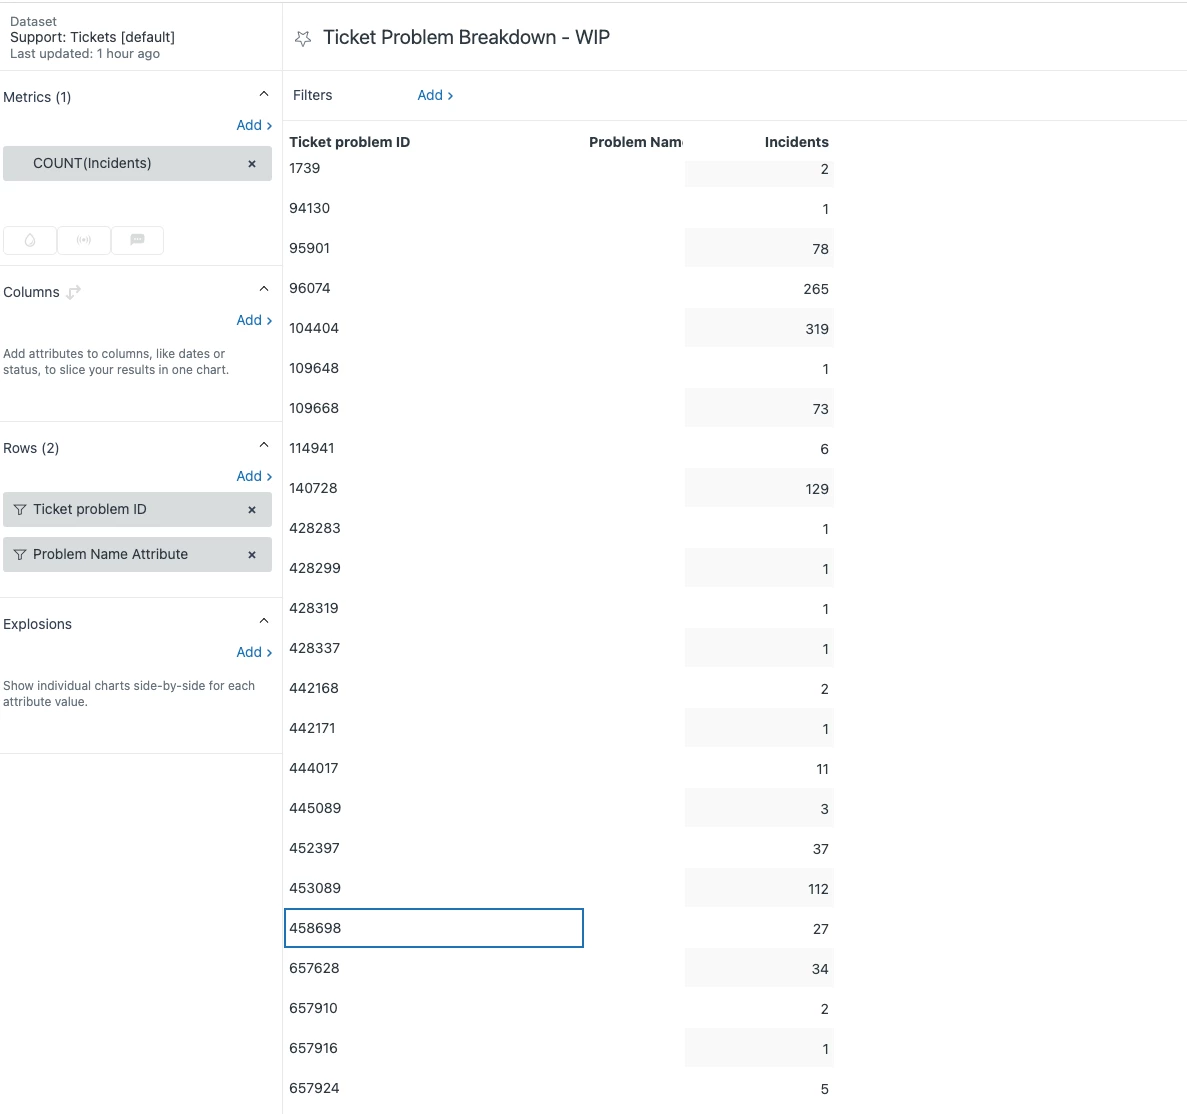Select ticket problem ID 428319

[x=314, y=608]
